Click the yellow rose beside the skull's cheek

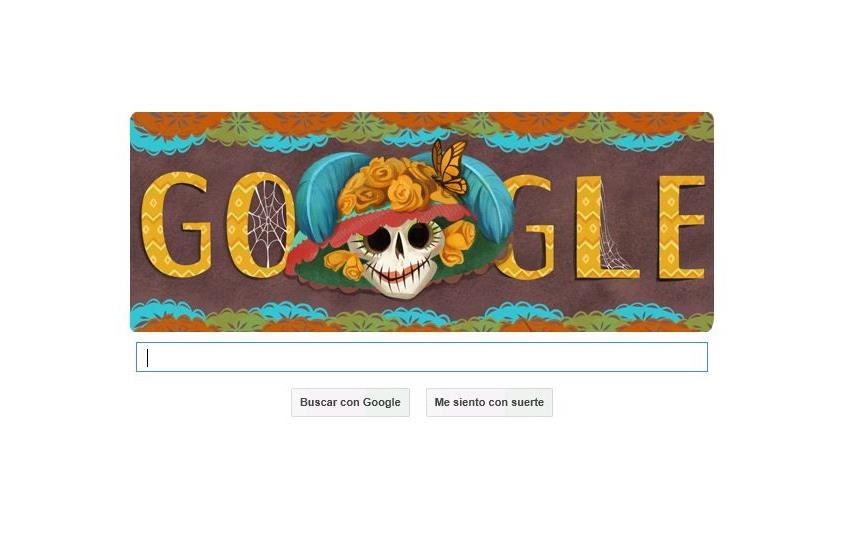click(x=459, y=242)
